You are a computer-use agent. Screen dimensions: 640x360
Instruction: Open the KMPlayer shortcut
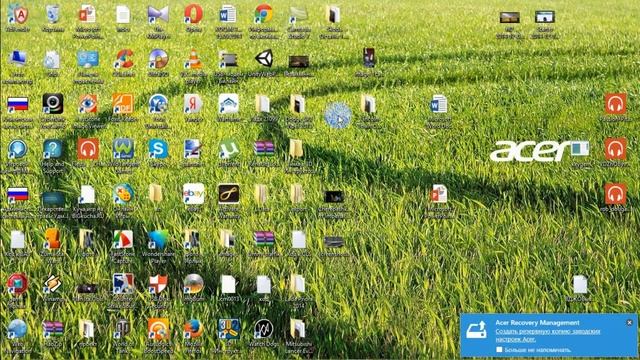pyautogui.click(x=158, y=14)
